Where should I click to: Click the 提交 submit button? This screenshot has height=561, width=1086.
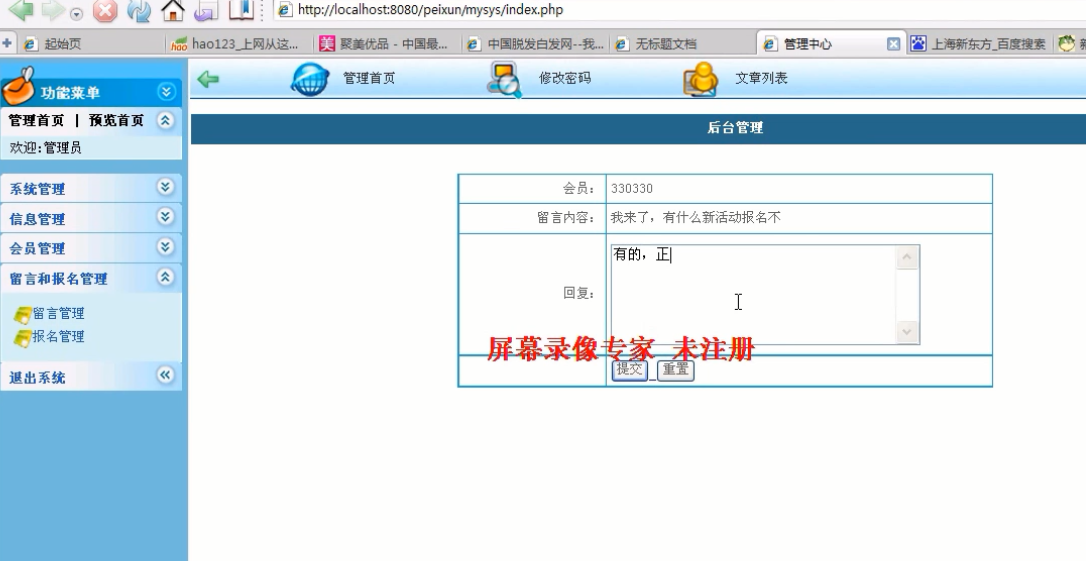click(629, 370)
